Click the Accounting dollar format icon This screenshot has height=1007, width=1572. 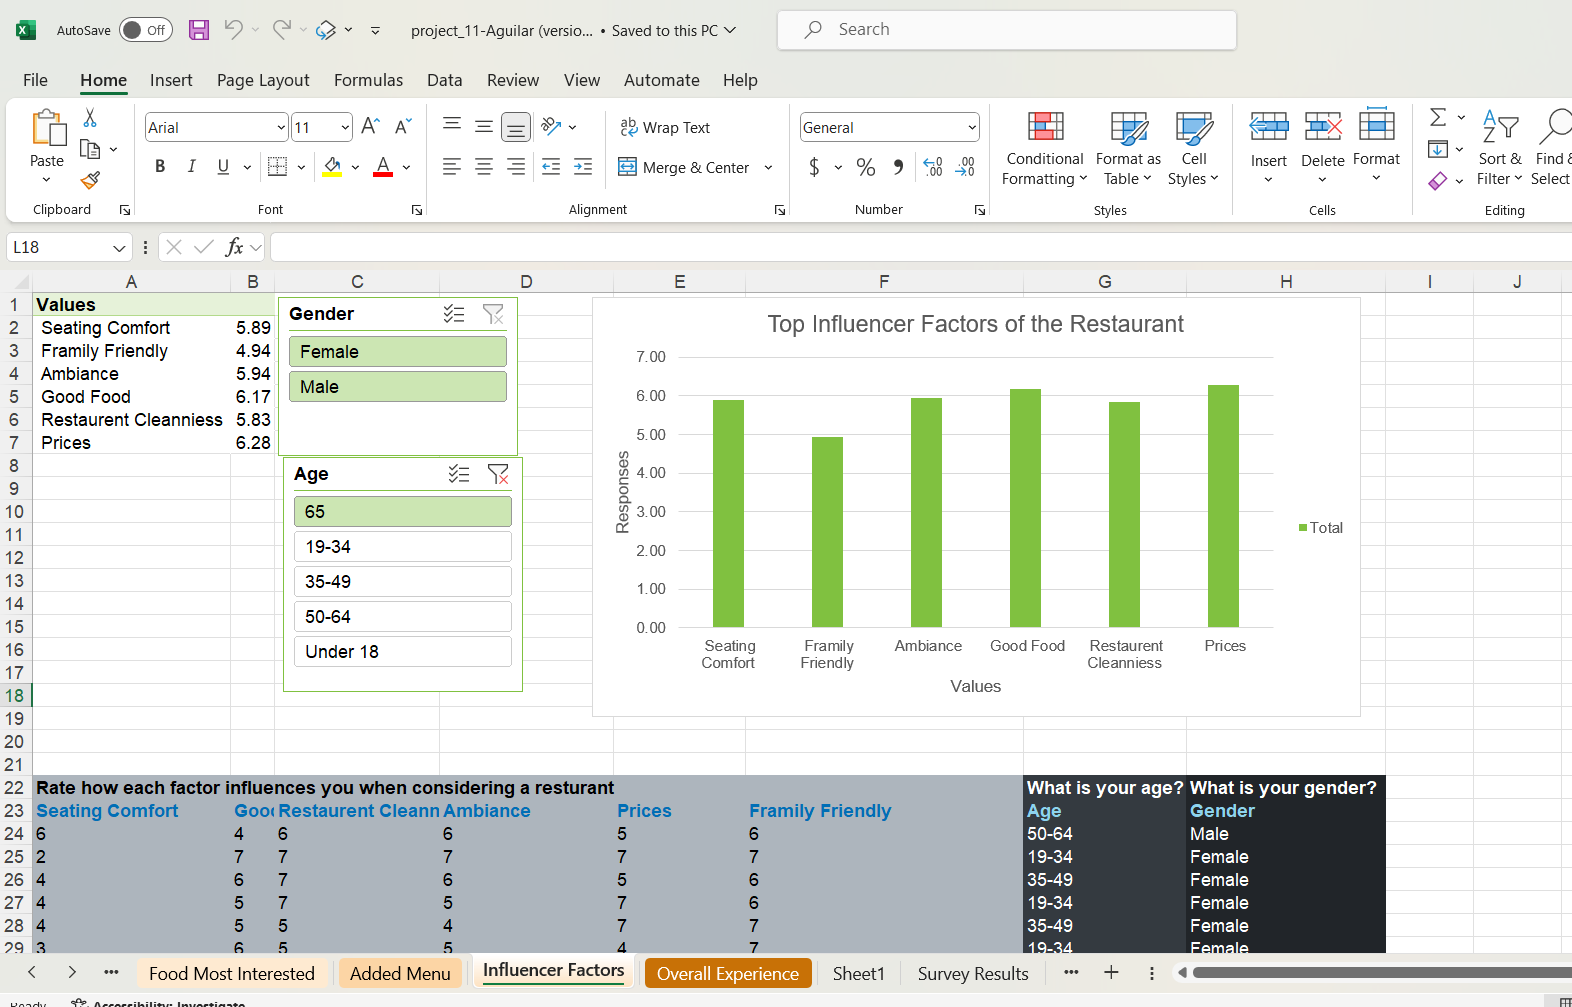(814, 167)
